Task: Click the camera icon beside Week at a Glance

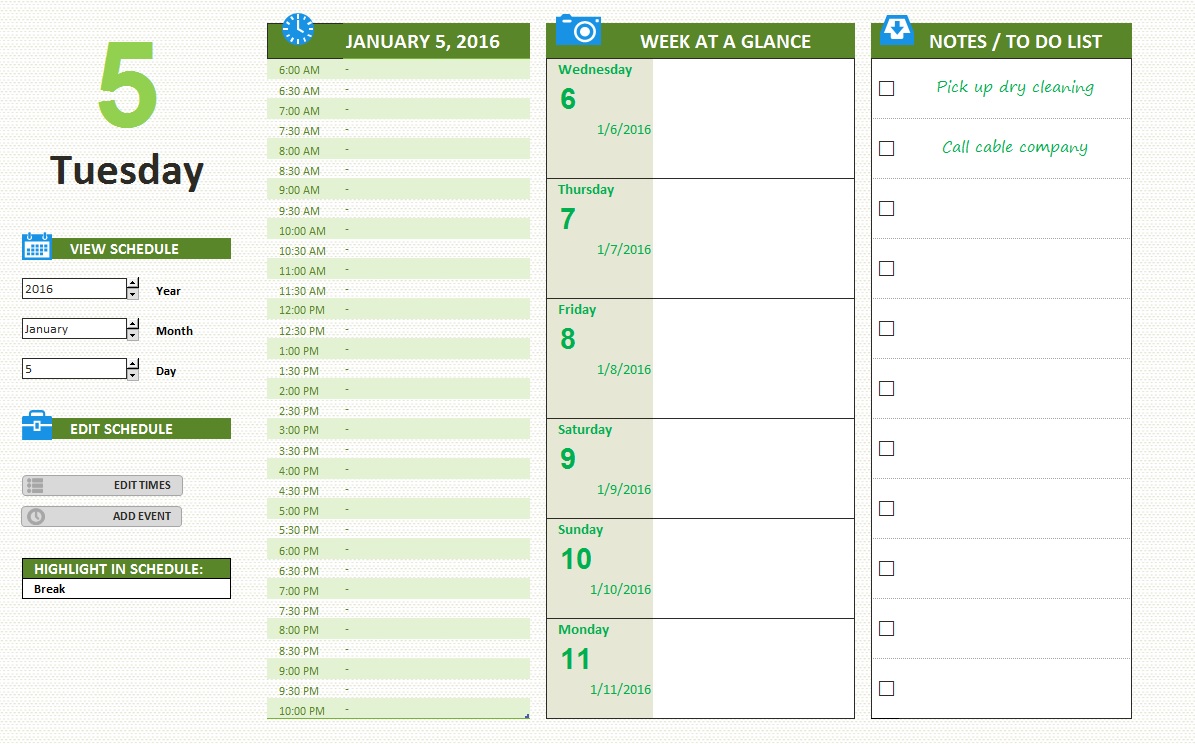Action: click(578, 29)
